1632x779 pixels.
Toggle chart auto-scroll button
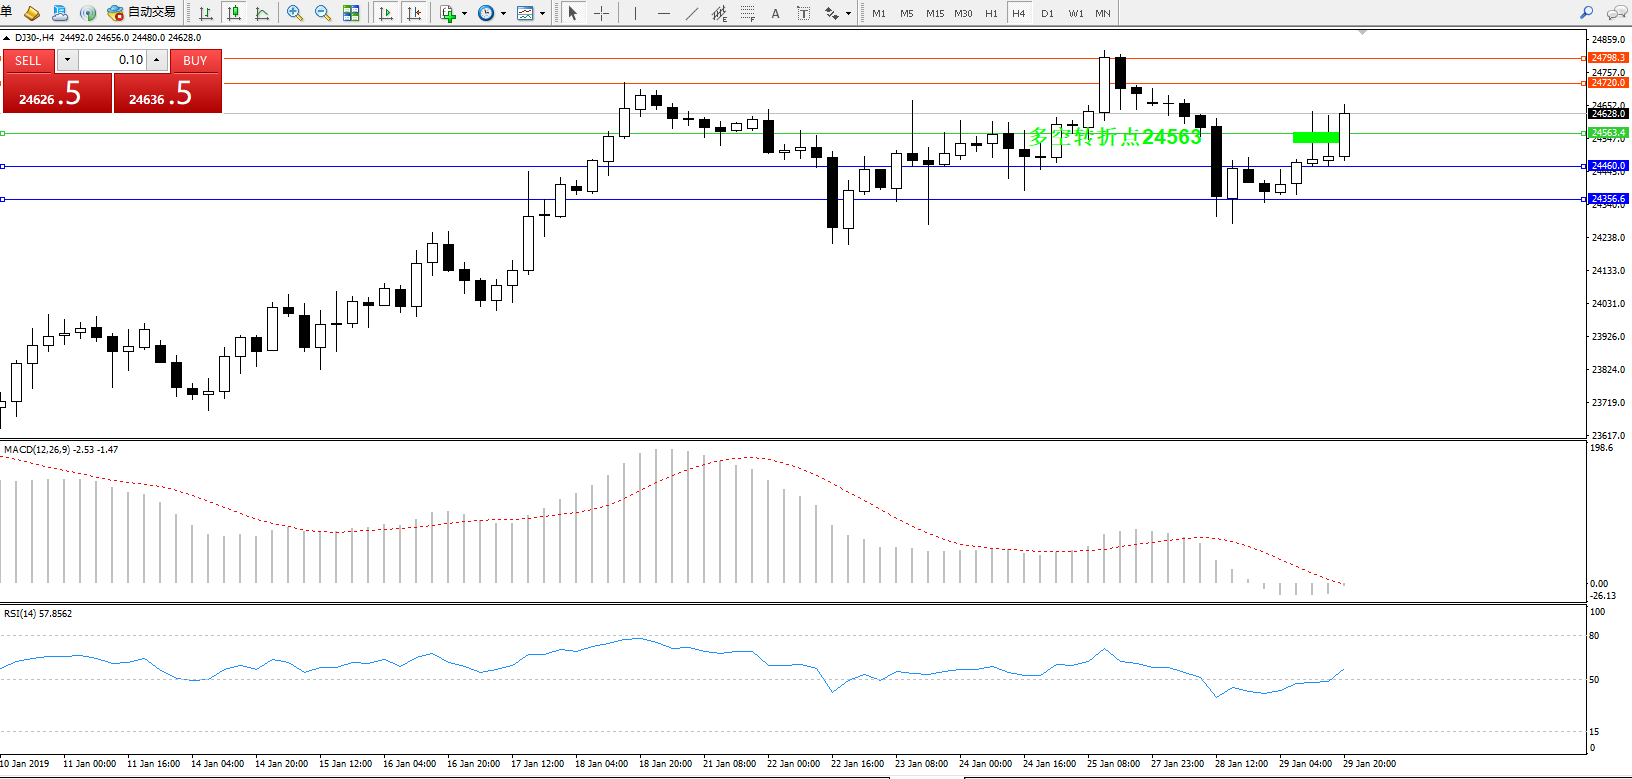tap(386, 13)
